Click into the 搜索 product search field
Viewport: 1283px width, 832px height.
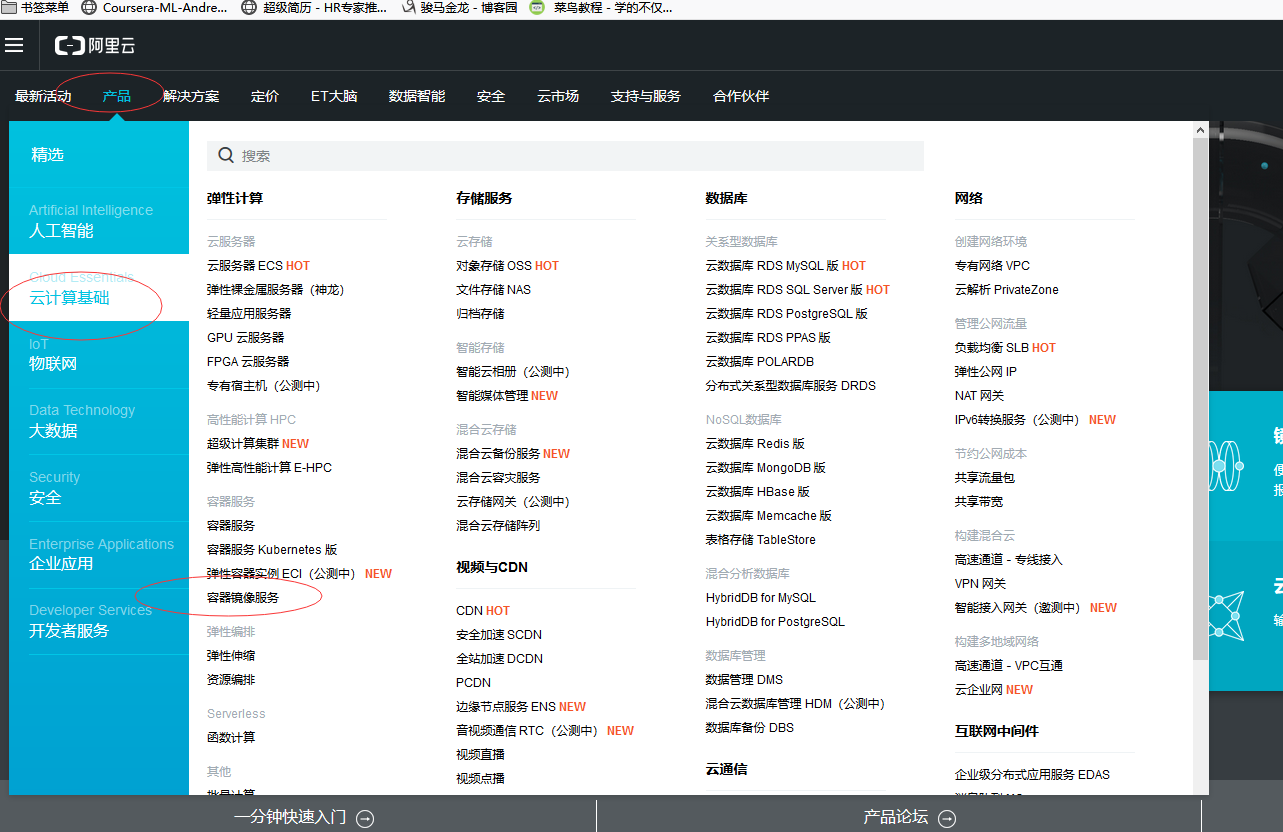point(565,155)
